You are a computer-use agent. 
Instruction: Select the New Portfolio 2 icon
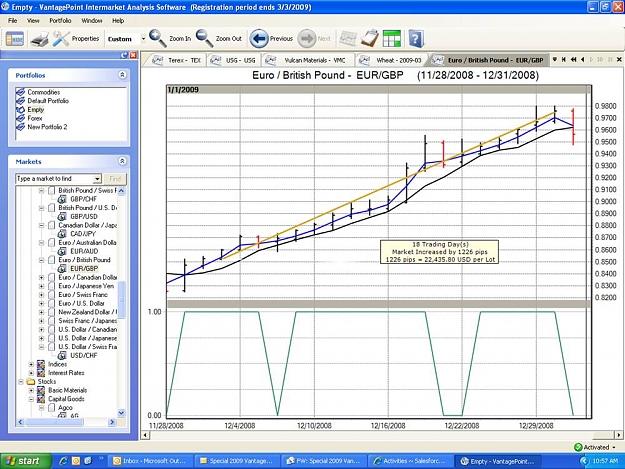(20, 127)
